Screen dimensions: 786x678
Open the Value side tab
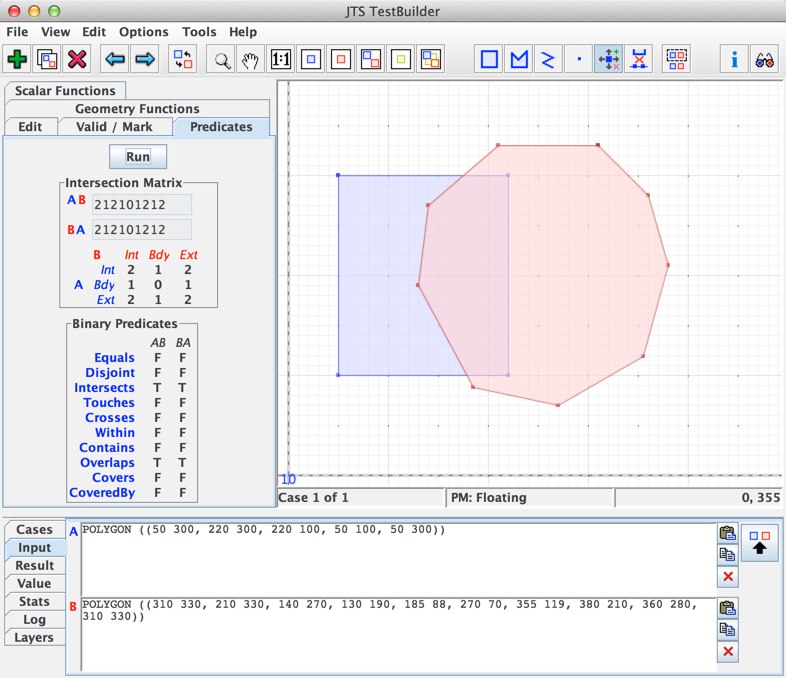[35, 584]
